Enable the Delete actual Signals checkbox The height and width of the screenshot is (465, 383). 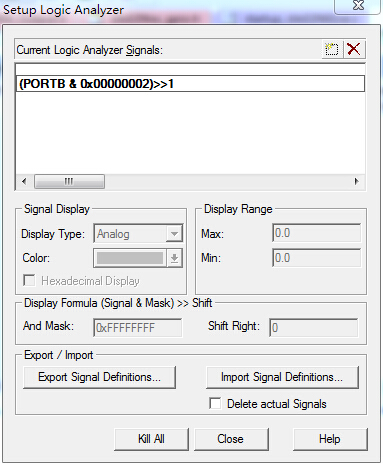pos(215,403)
